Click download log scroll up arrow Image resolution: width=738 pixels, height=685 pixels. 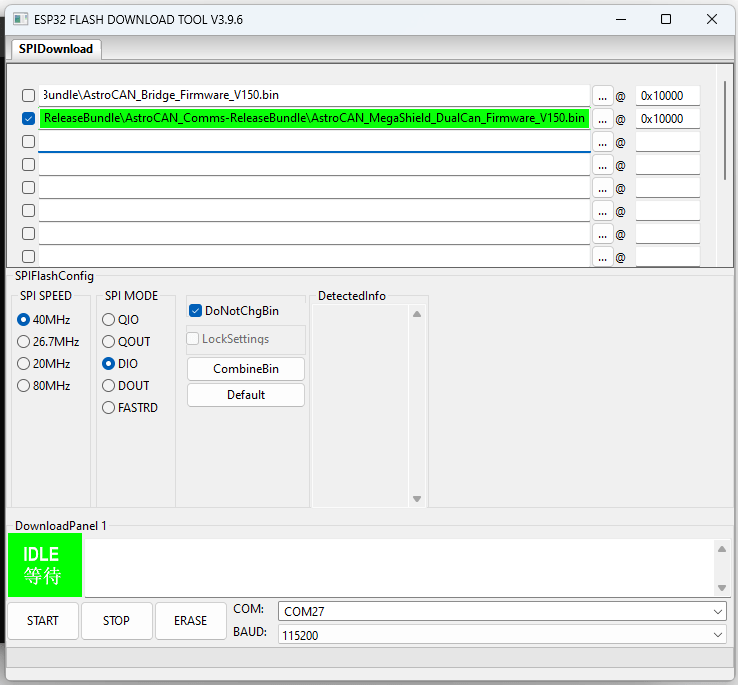tap(722, 549)
